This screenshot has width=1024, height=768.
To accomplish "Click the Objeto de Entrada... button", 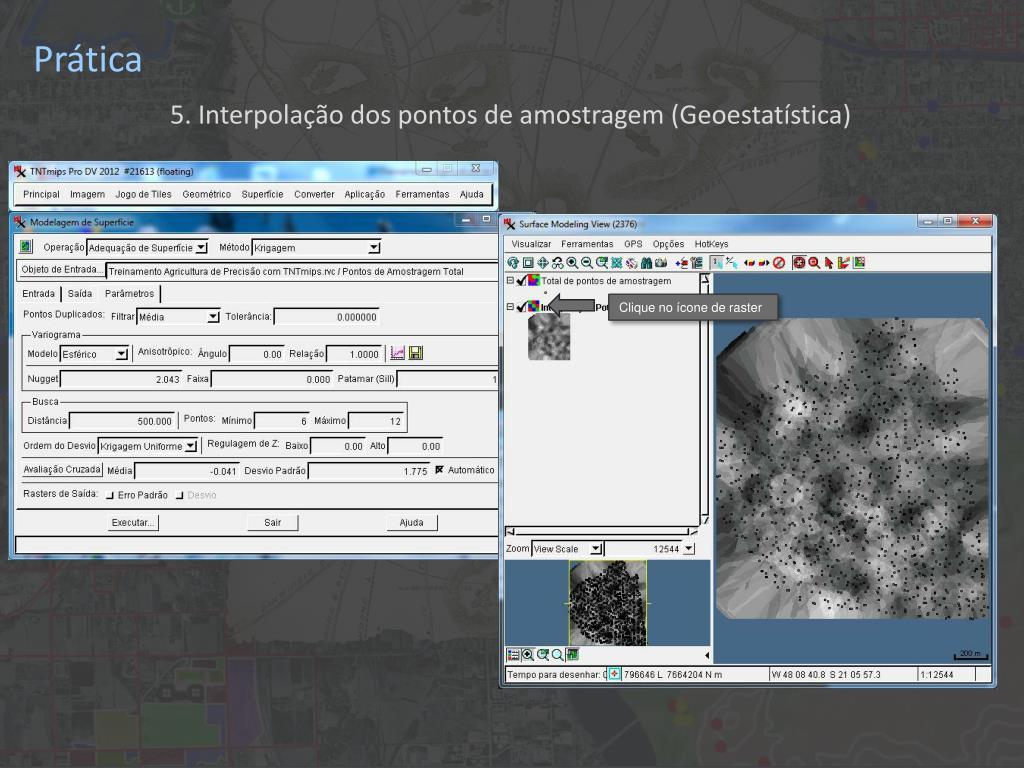I will point(61,270).
